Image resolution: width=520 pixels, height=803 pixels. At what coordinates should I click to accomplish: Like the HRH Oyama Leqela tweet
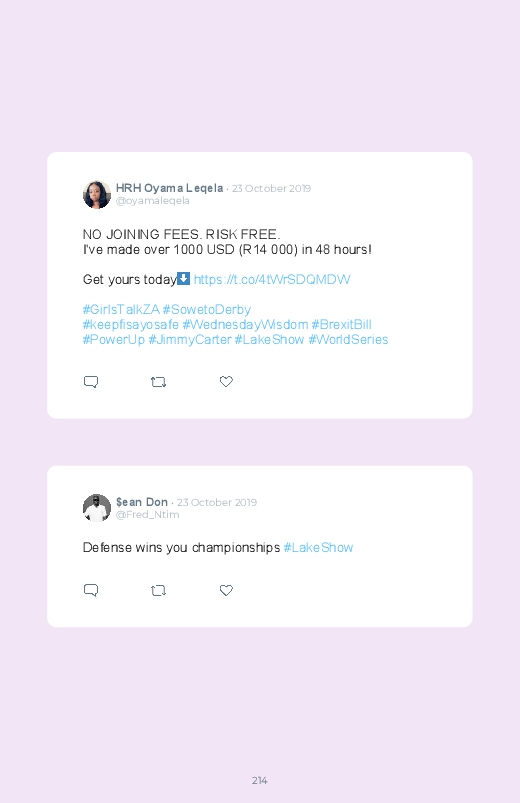226,382
